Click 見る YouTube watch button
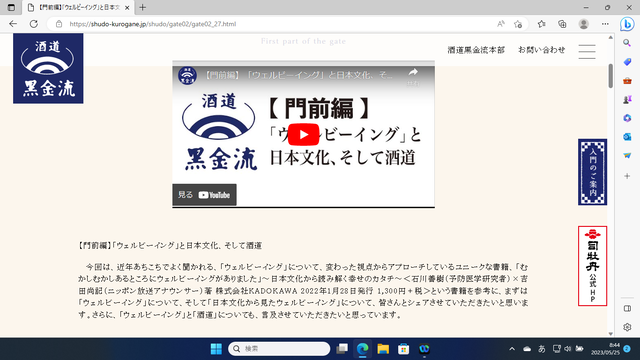640x360 pixels. point(204,195)
